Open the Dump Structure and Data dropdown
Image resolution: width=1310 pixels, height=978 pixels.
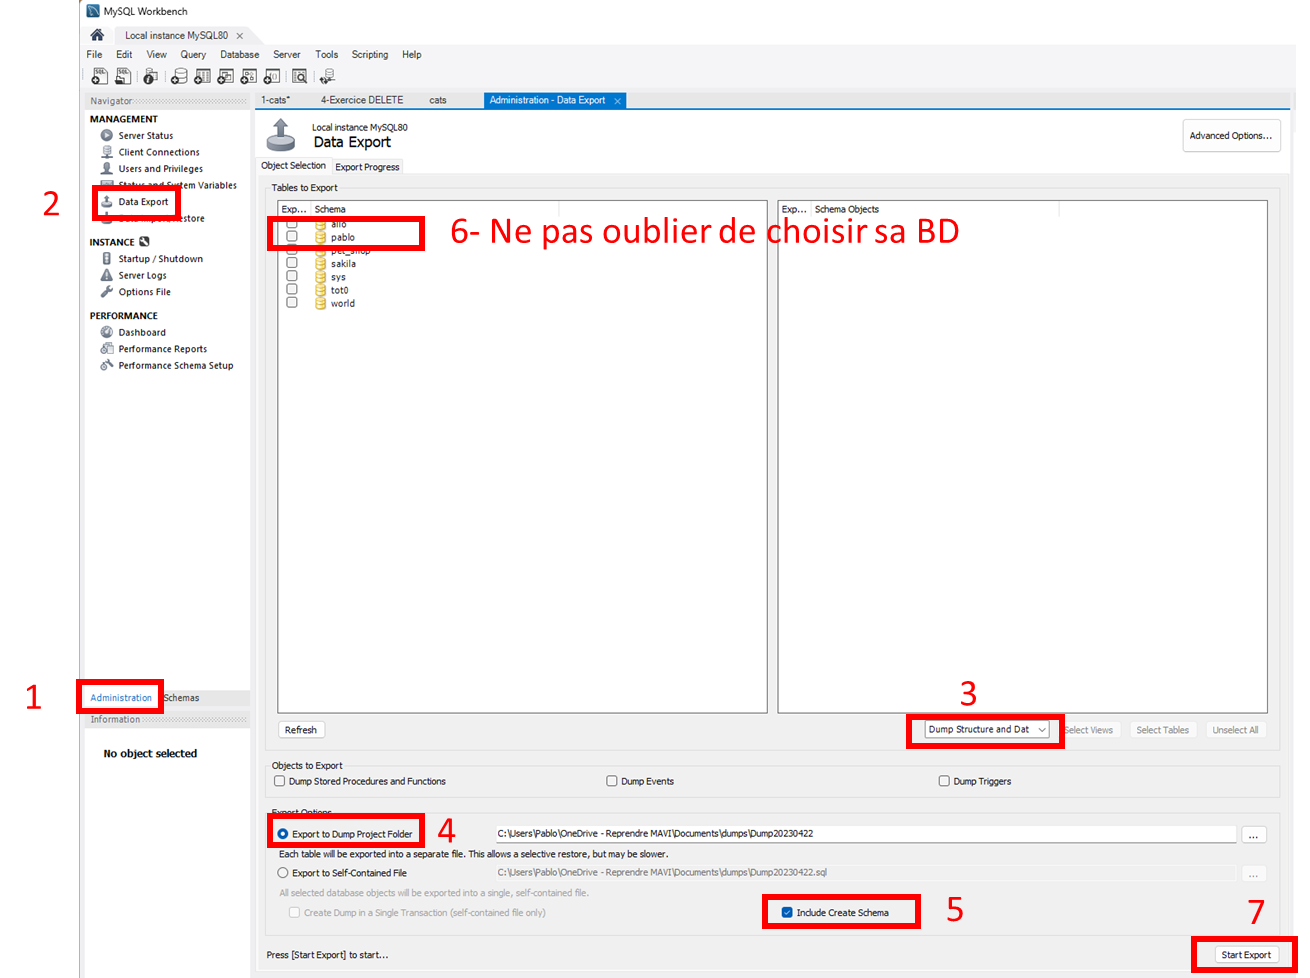tap(987, 730)
